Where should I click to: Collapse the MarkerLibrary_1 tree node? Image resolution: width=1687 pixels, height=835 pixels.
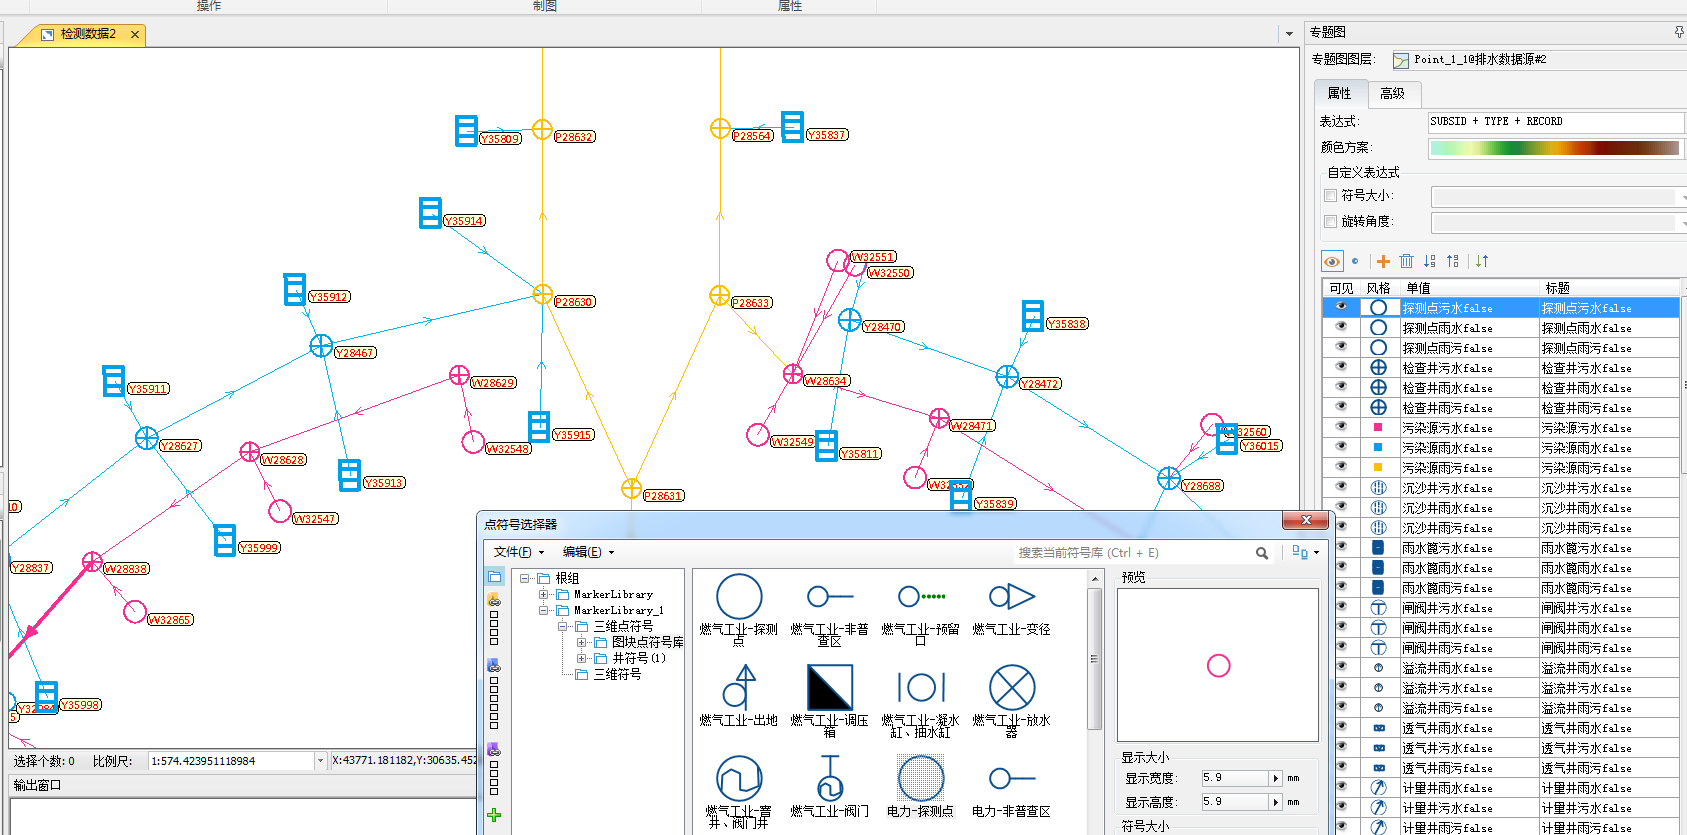[x=543, y=610]
